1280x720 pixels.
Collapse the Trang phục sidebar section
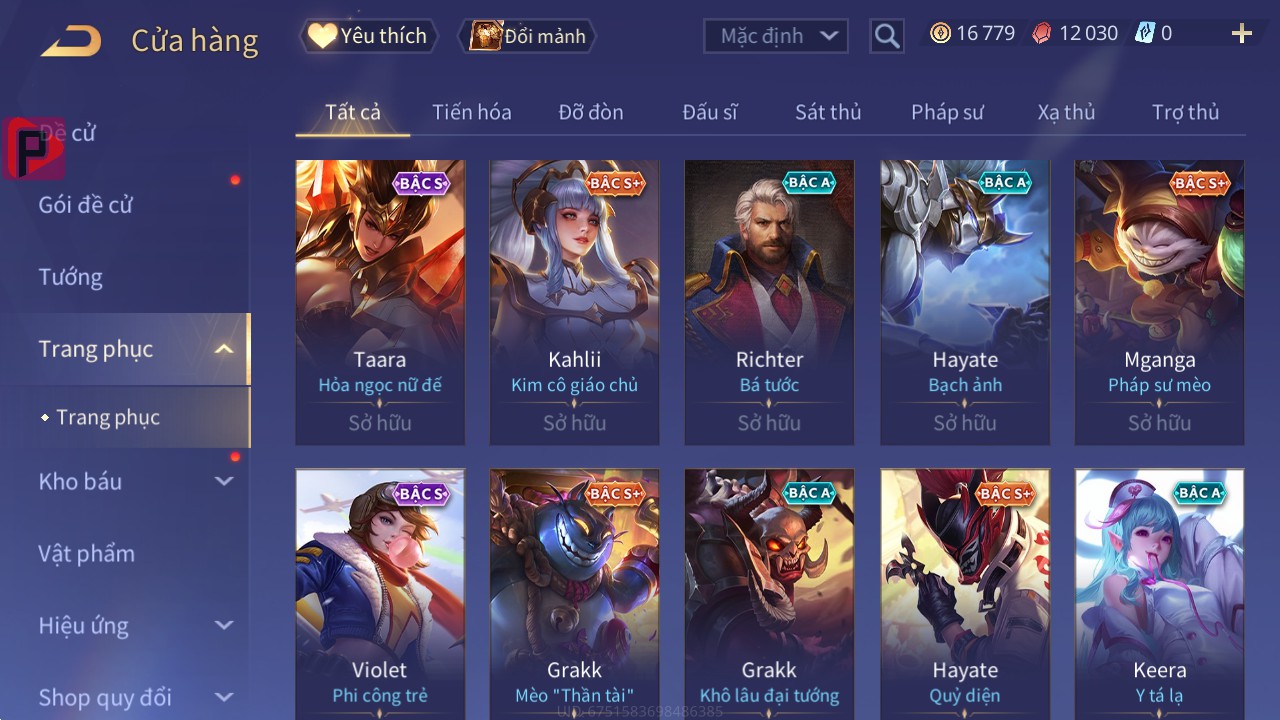point(224,349)
